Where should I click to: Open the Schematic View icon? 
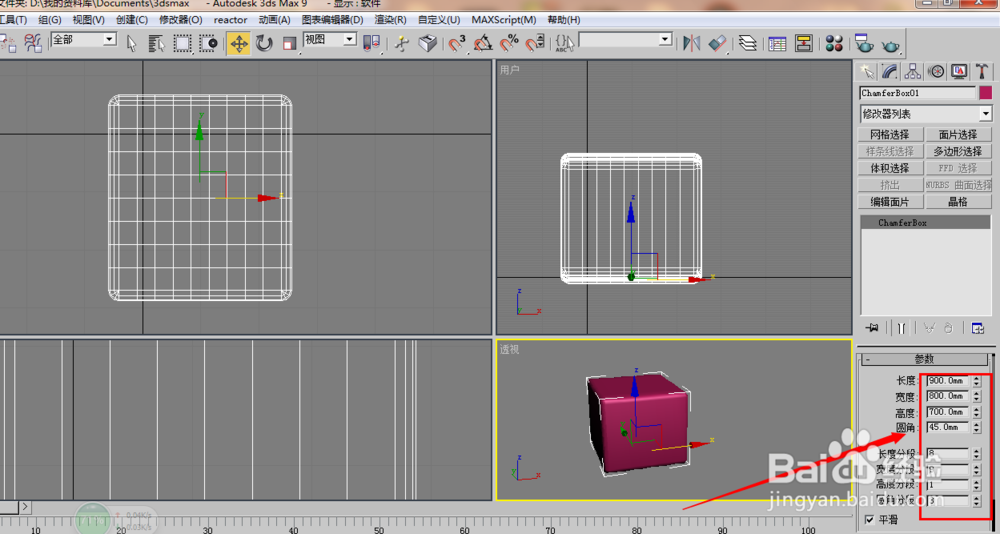(804, 43)
